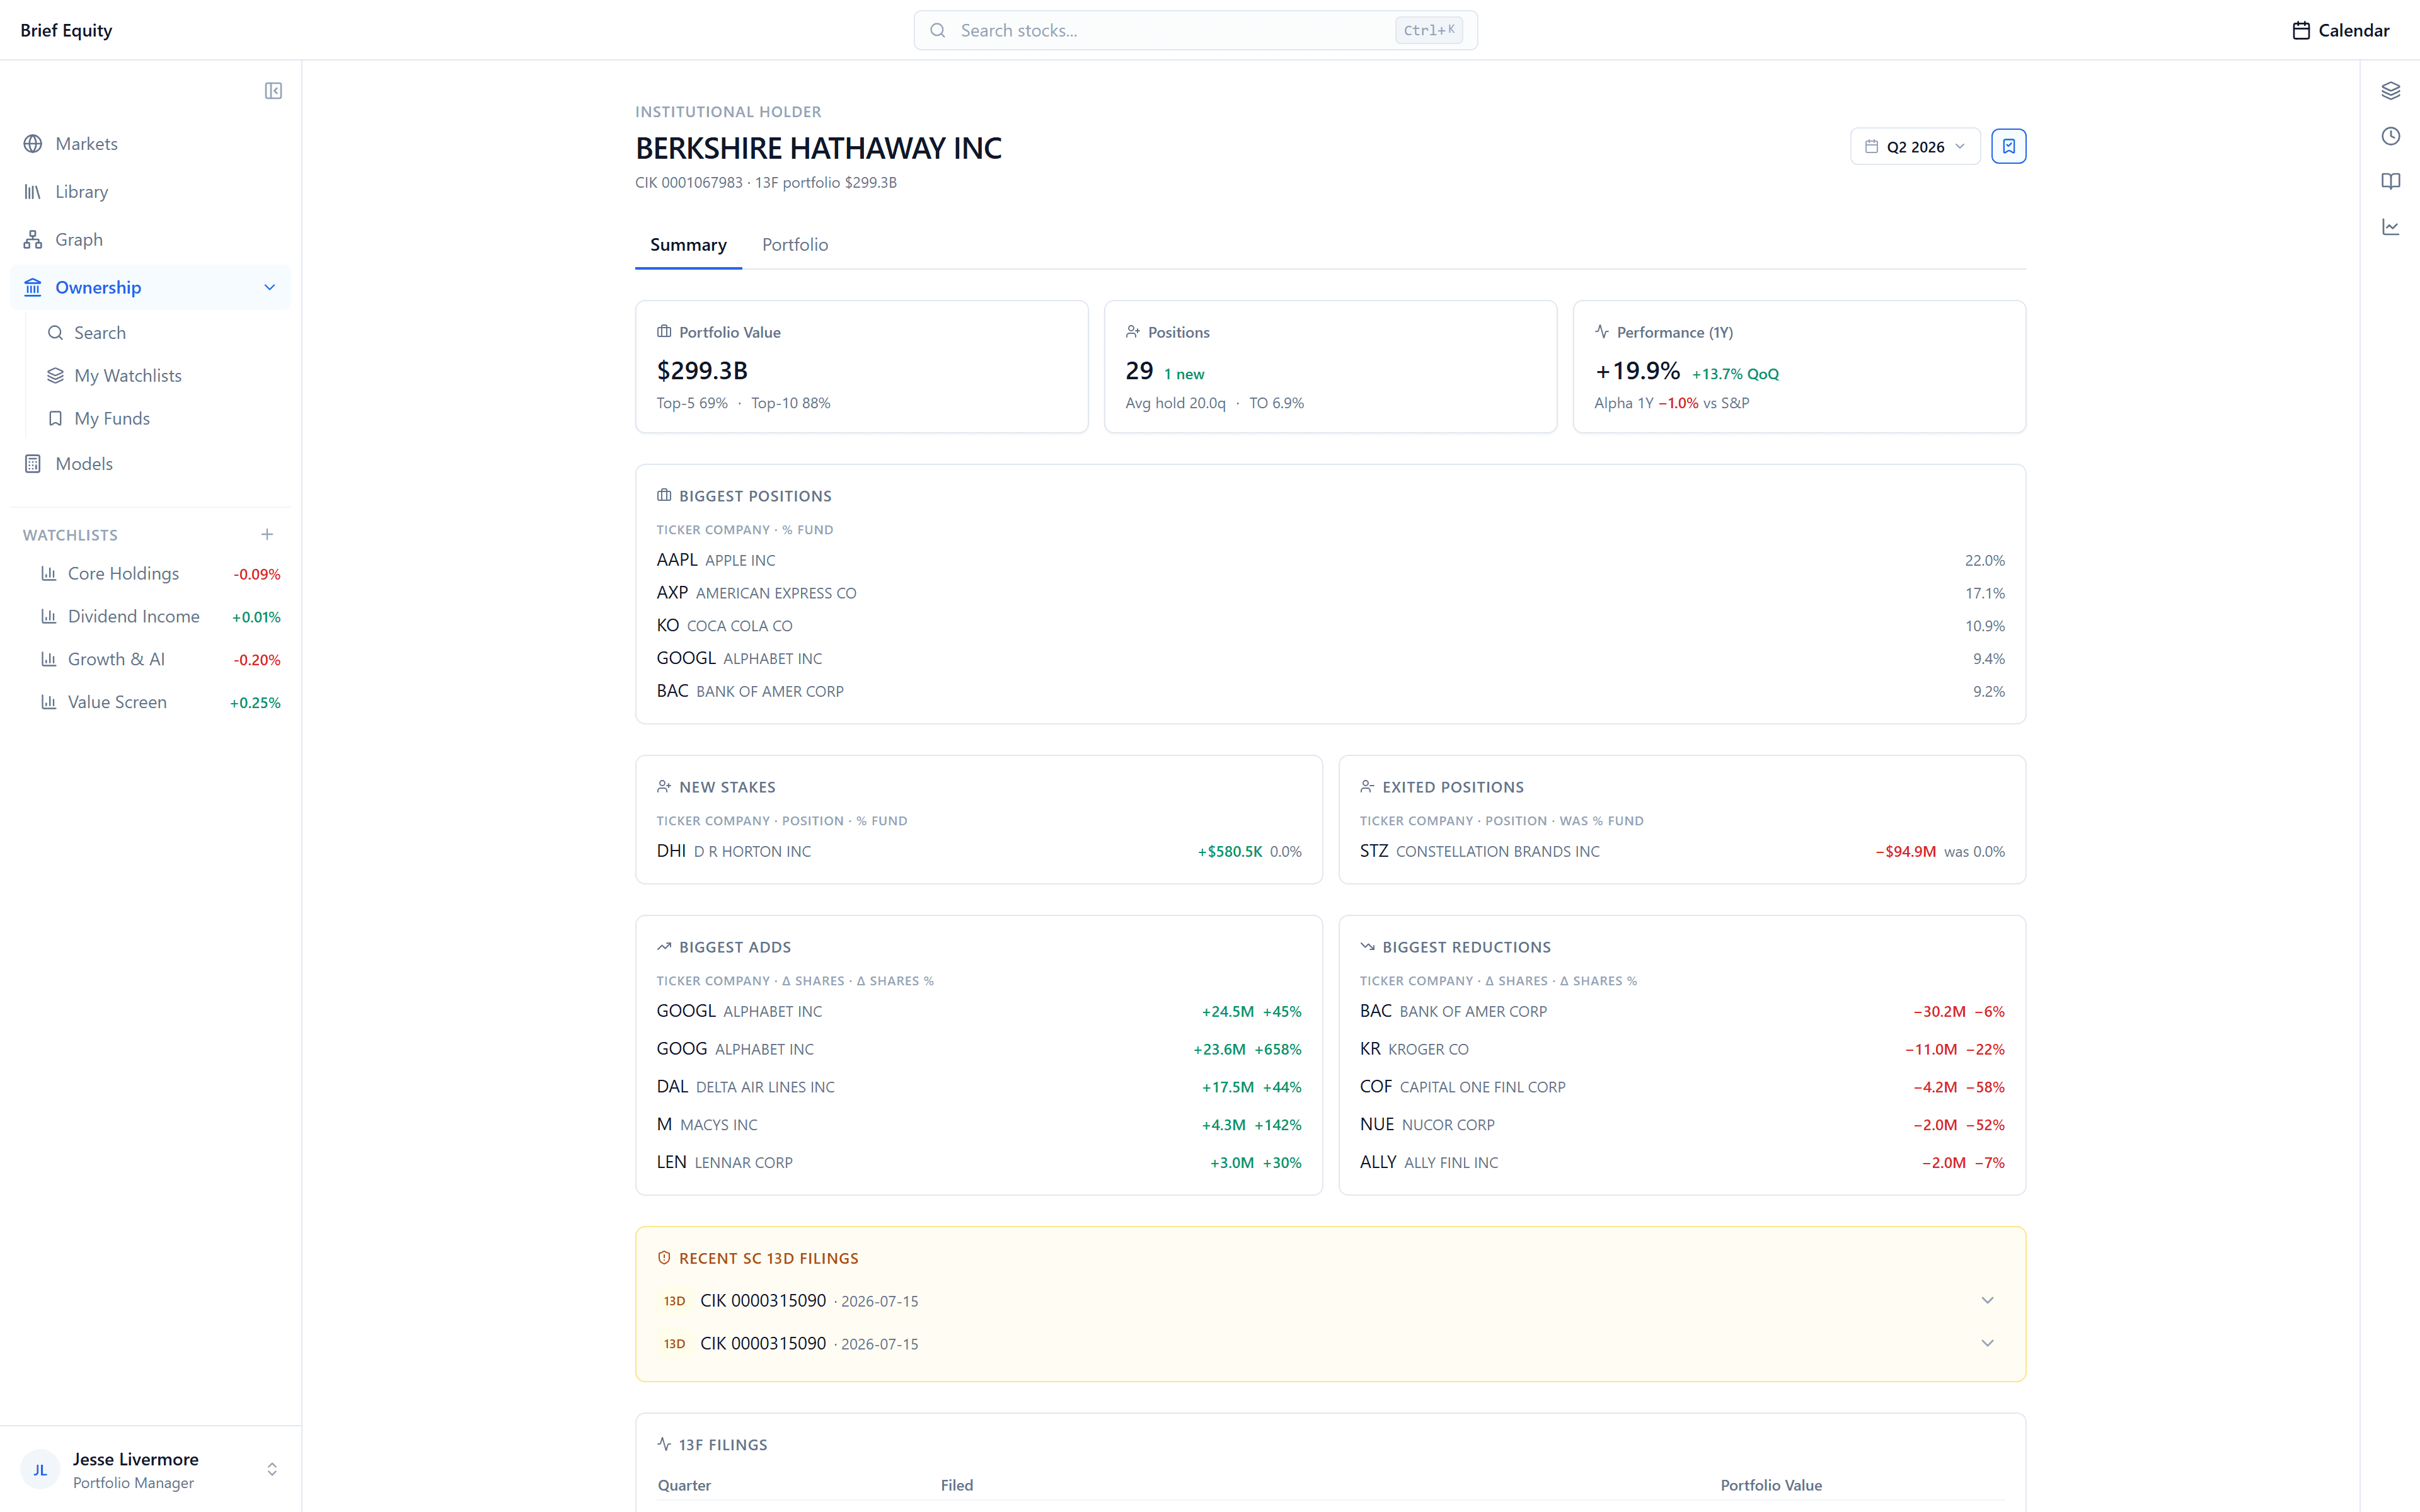This screenshot has width=2420, height=1512.
Task: Click the JL user avatar
Action: [x=40, y=1470]
